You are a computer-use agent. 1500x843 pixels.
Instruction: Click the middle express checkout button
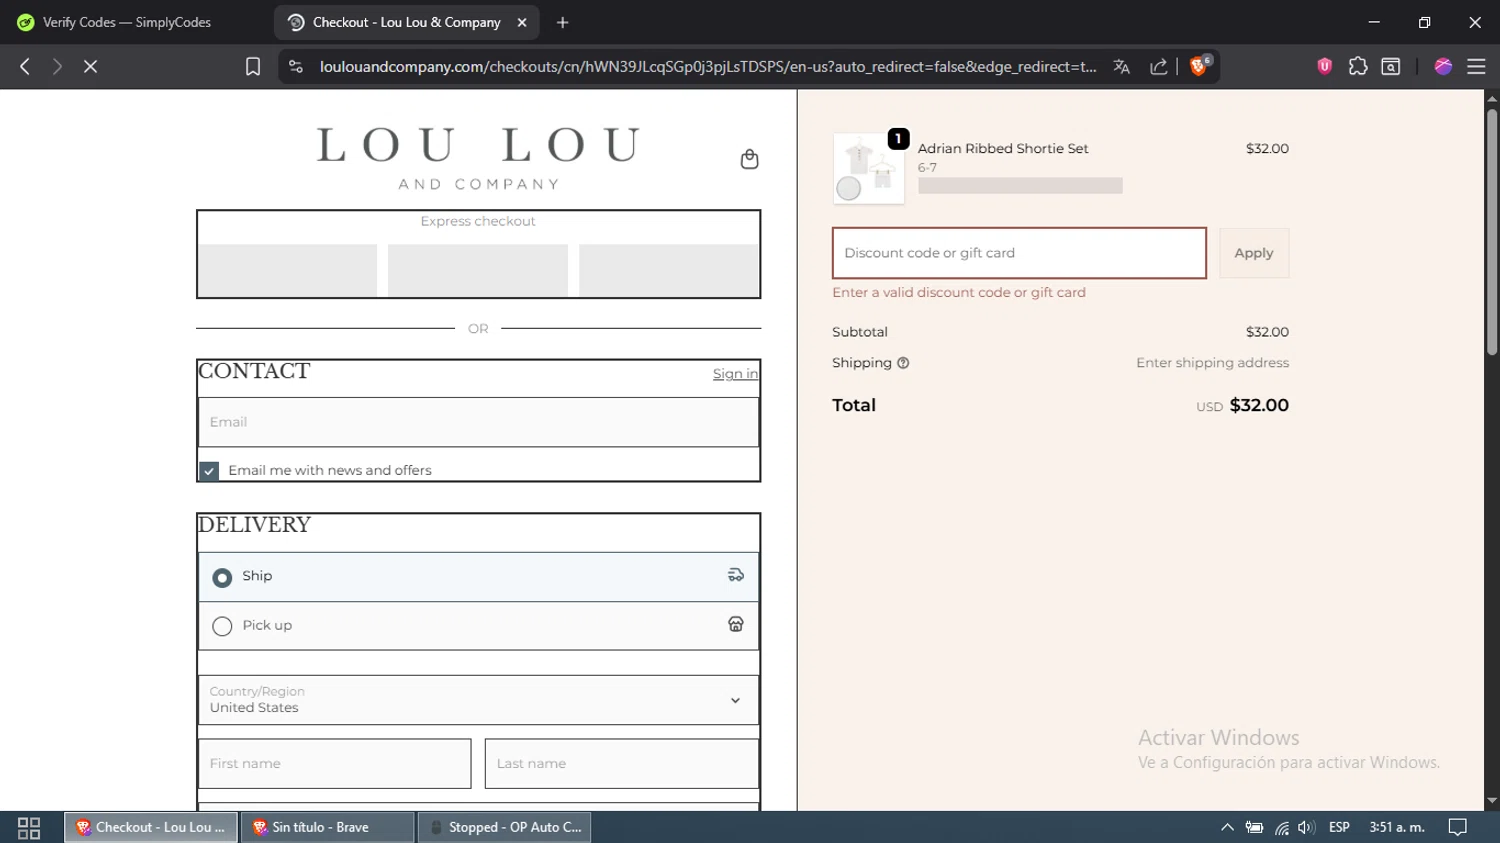click(x=478, y=270)
